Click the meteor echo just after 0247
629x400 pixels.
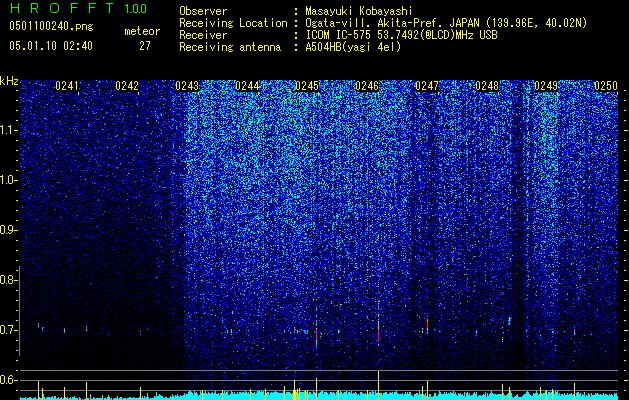[428, 325]
